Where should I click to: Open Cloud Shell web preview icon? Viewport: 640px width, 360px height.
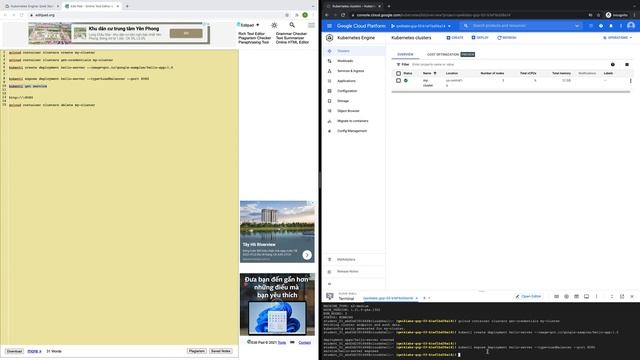click(x=576, y=297)
